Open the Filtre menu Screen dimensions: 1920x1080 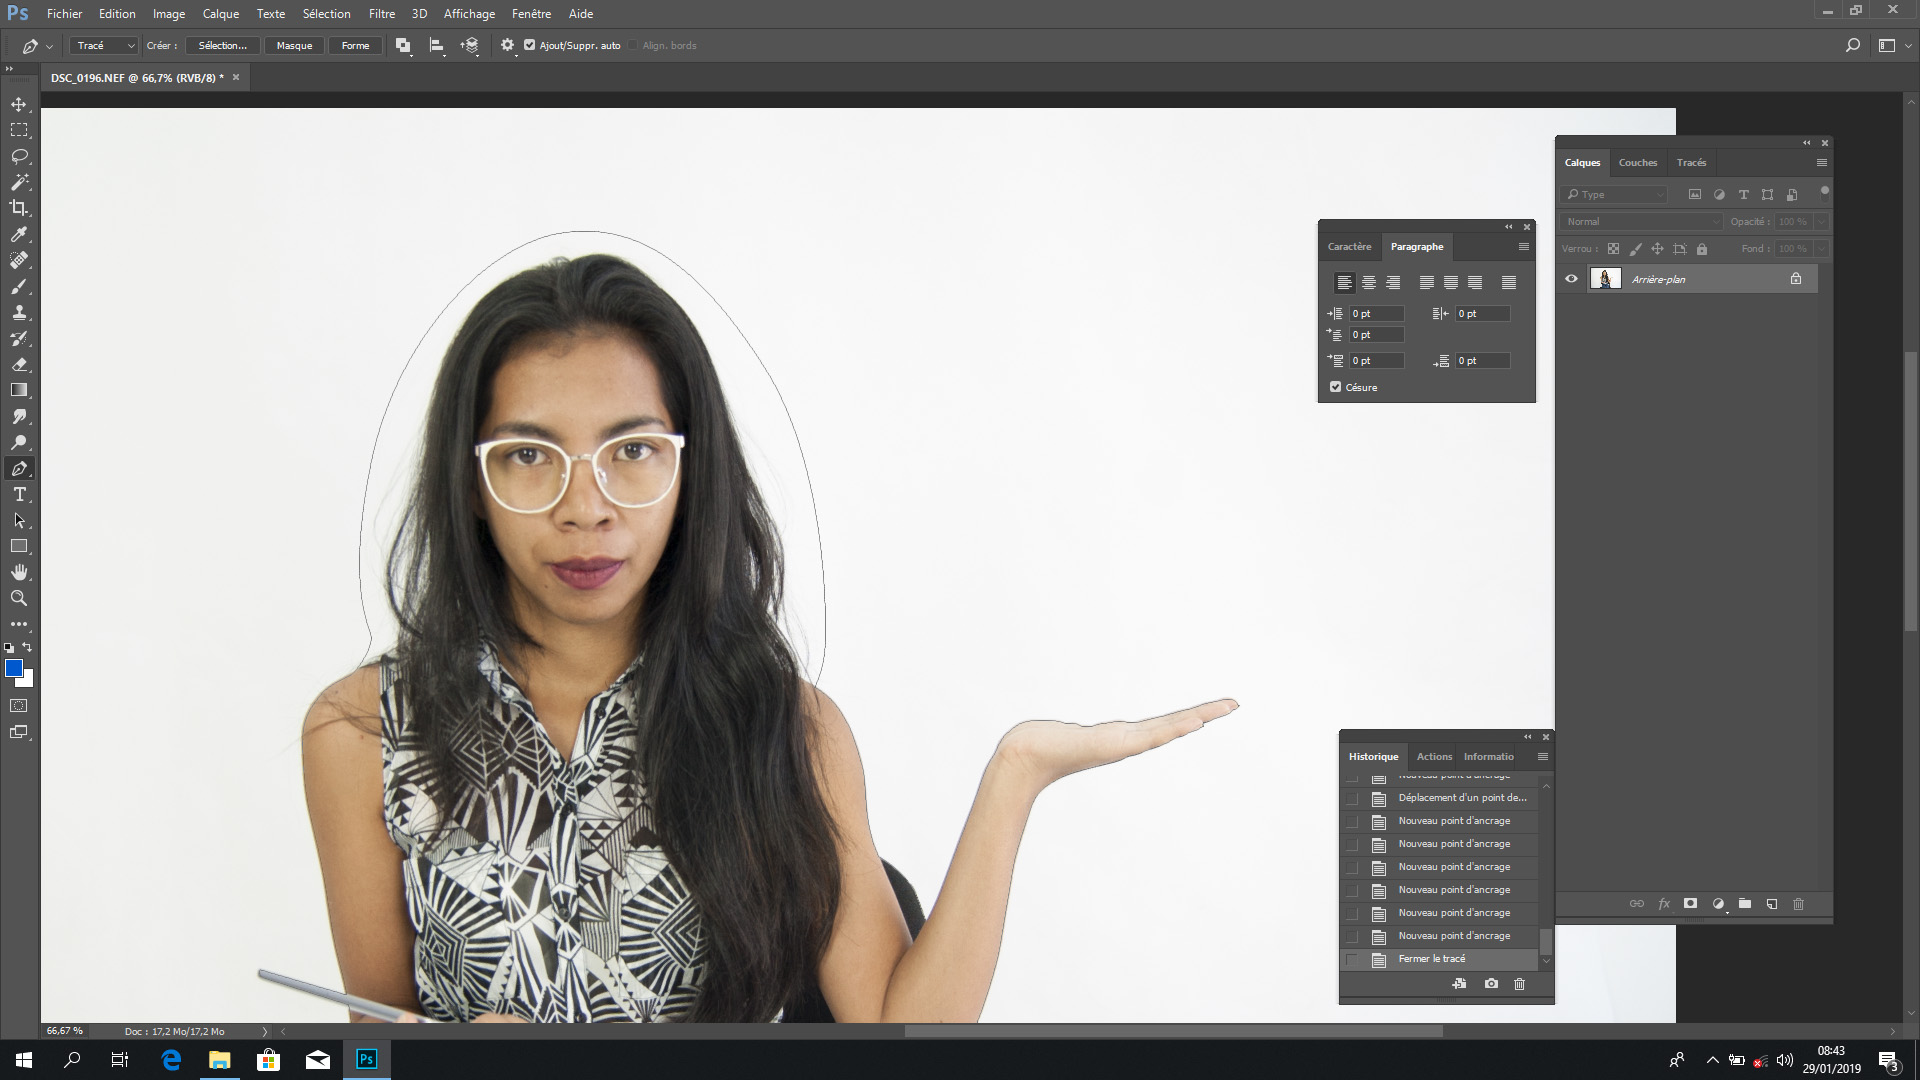coord(381,13)
